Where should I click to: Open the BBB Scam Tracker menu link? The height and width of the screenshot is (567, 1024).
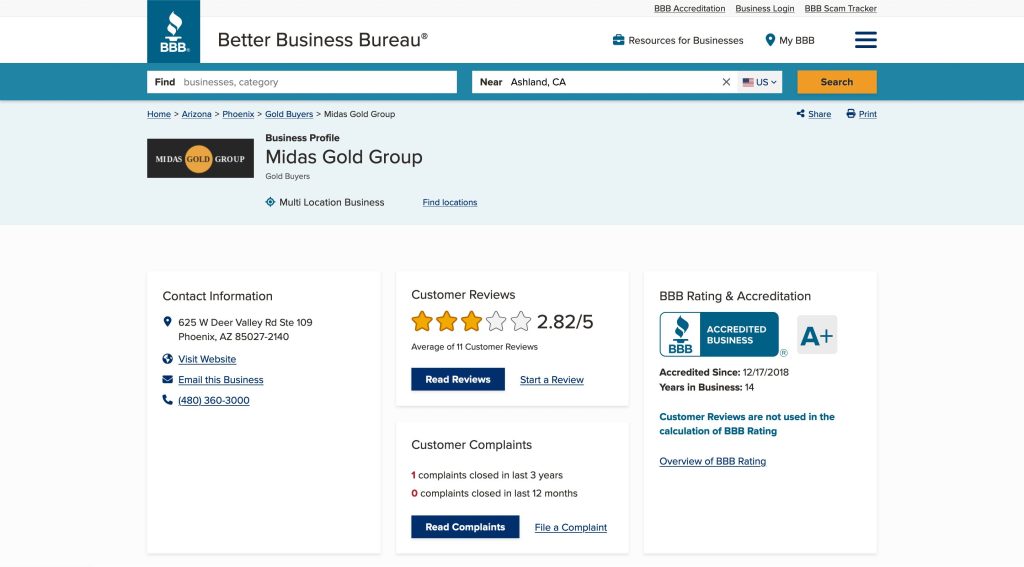point(840,8)
